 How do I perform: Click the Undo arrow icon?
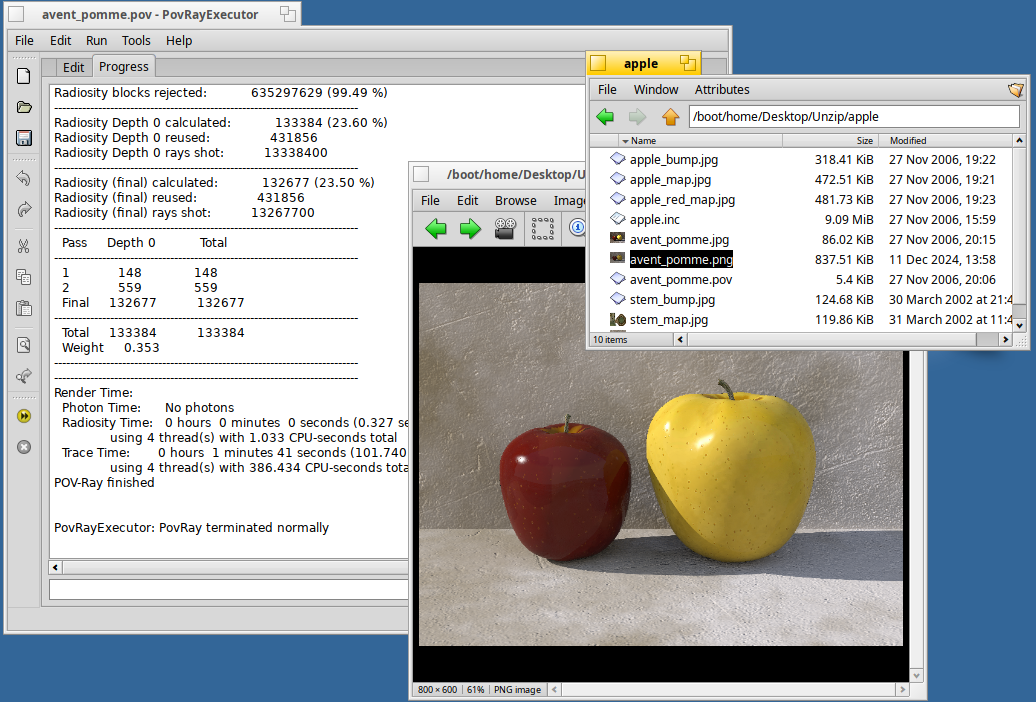pos(24,178)
